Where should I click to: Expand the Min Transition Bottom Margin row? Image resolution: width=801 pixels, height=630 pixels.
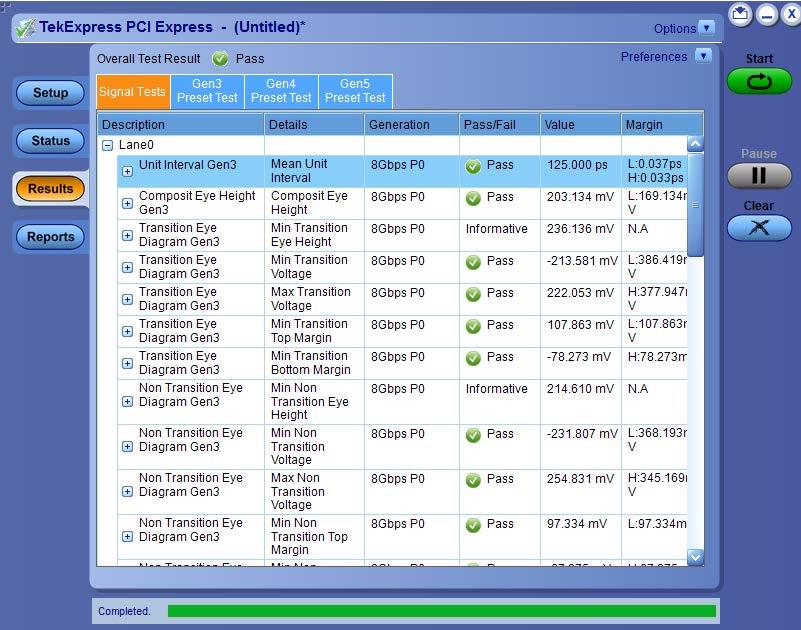click(127, 363)
